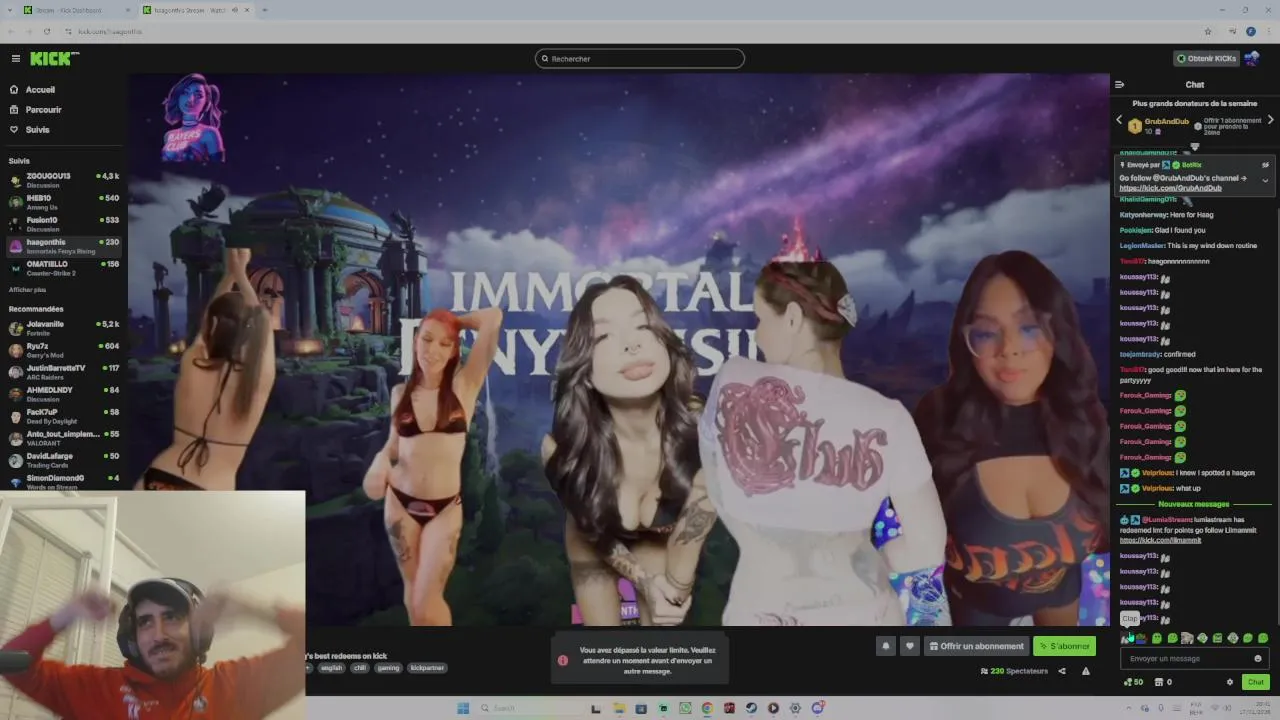
Task: Jump to Nouveaux messages divider in chat
Action: point(1194,504)
